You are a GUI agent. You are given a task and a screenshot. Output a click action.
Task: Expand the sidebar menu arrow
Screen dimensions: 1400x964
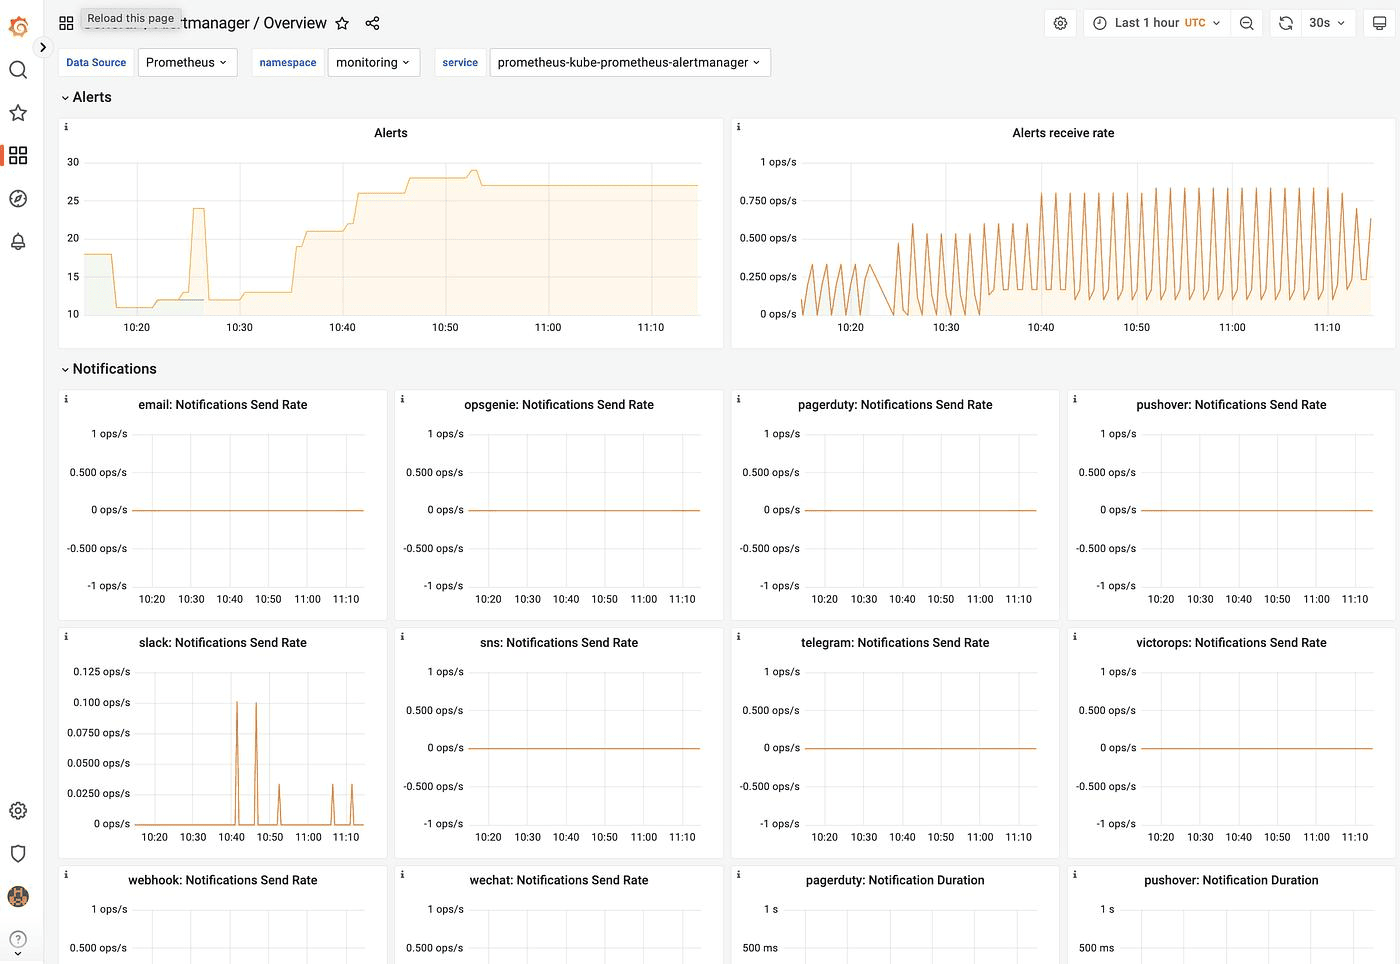coord(43,47)
